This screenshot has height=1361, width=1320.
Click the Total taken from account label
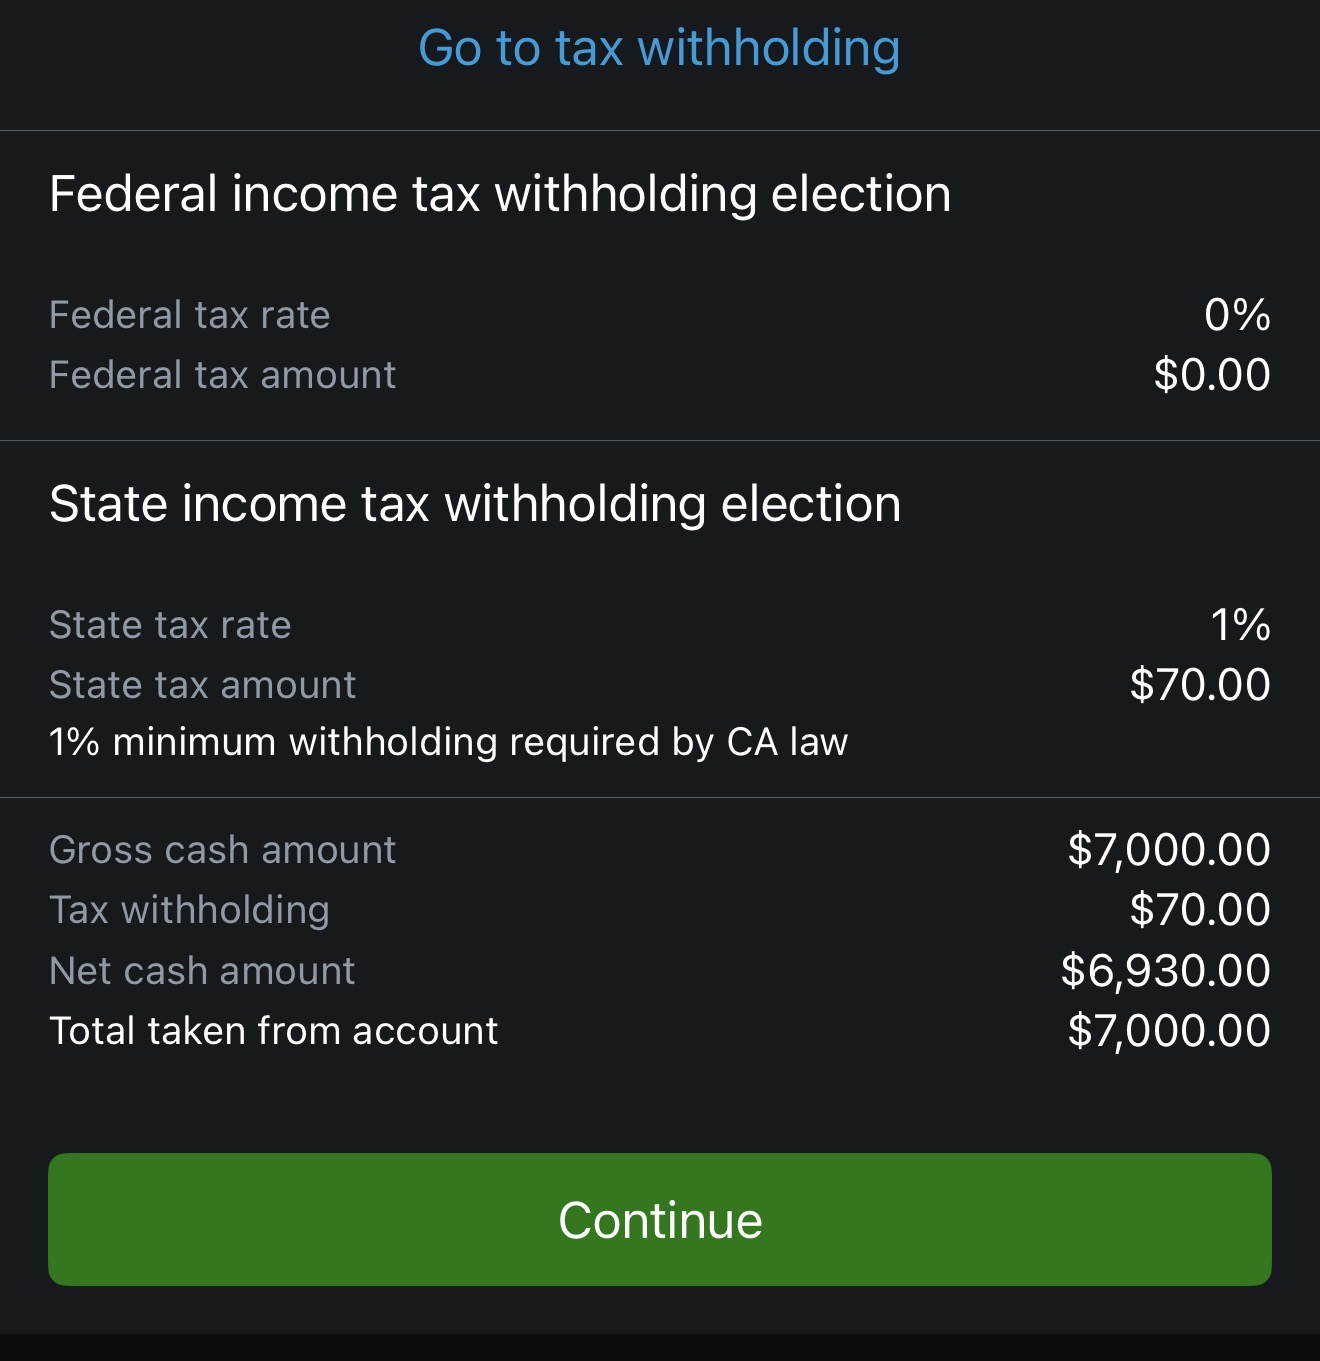click(x=273, y=1031)
